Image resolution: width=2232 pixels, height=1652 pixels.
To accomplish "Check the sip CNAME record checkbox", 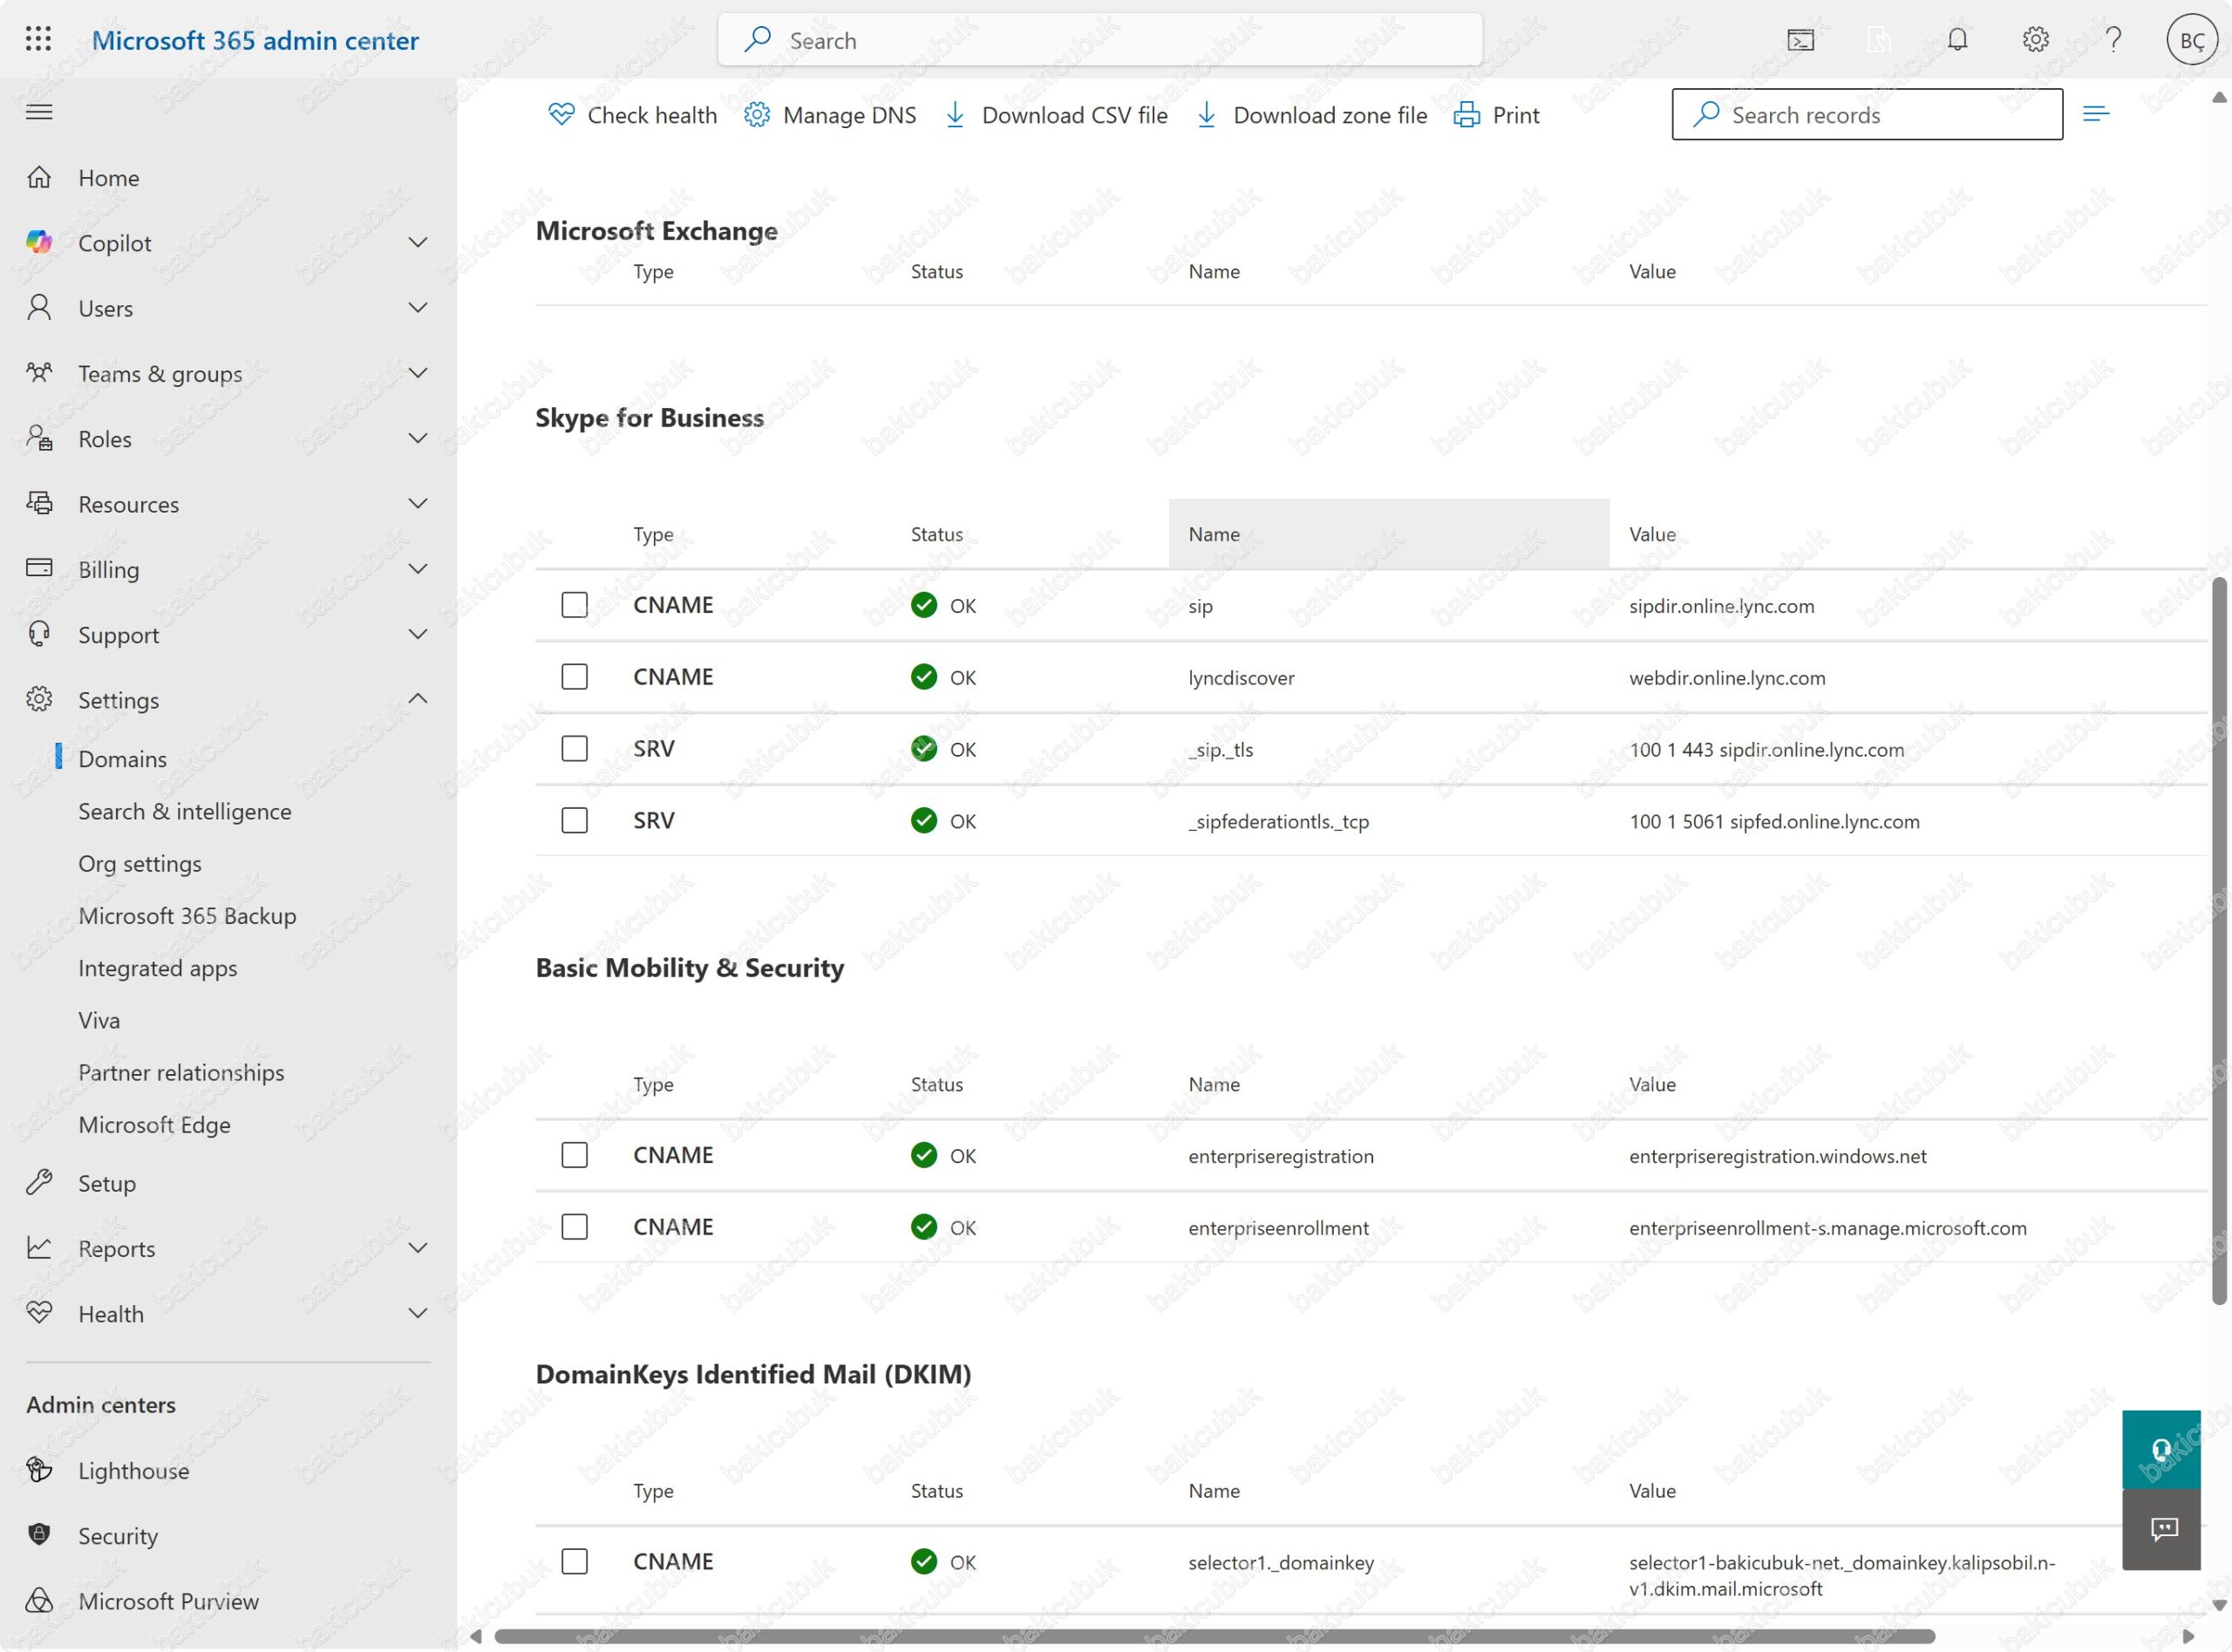I will pos(574,605).
